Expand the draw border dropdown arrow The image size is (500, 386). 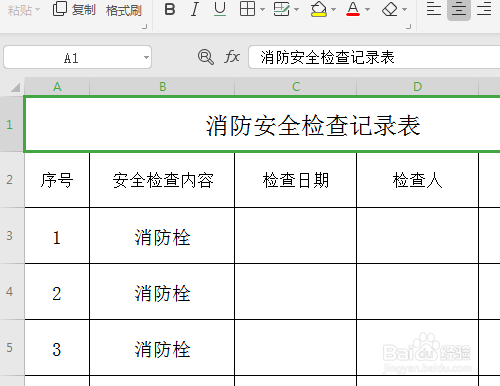click(297, 9)
